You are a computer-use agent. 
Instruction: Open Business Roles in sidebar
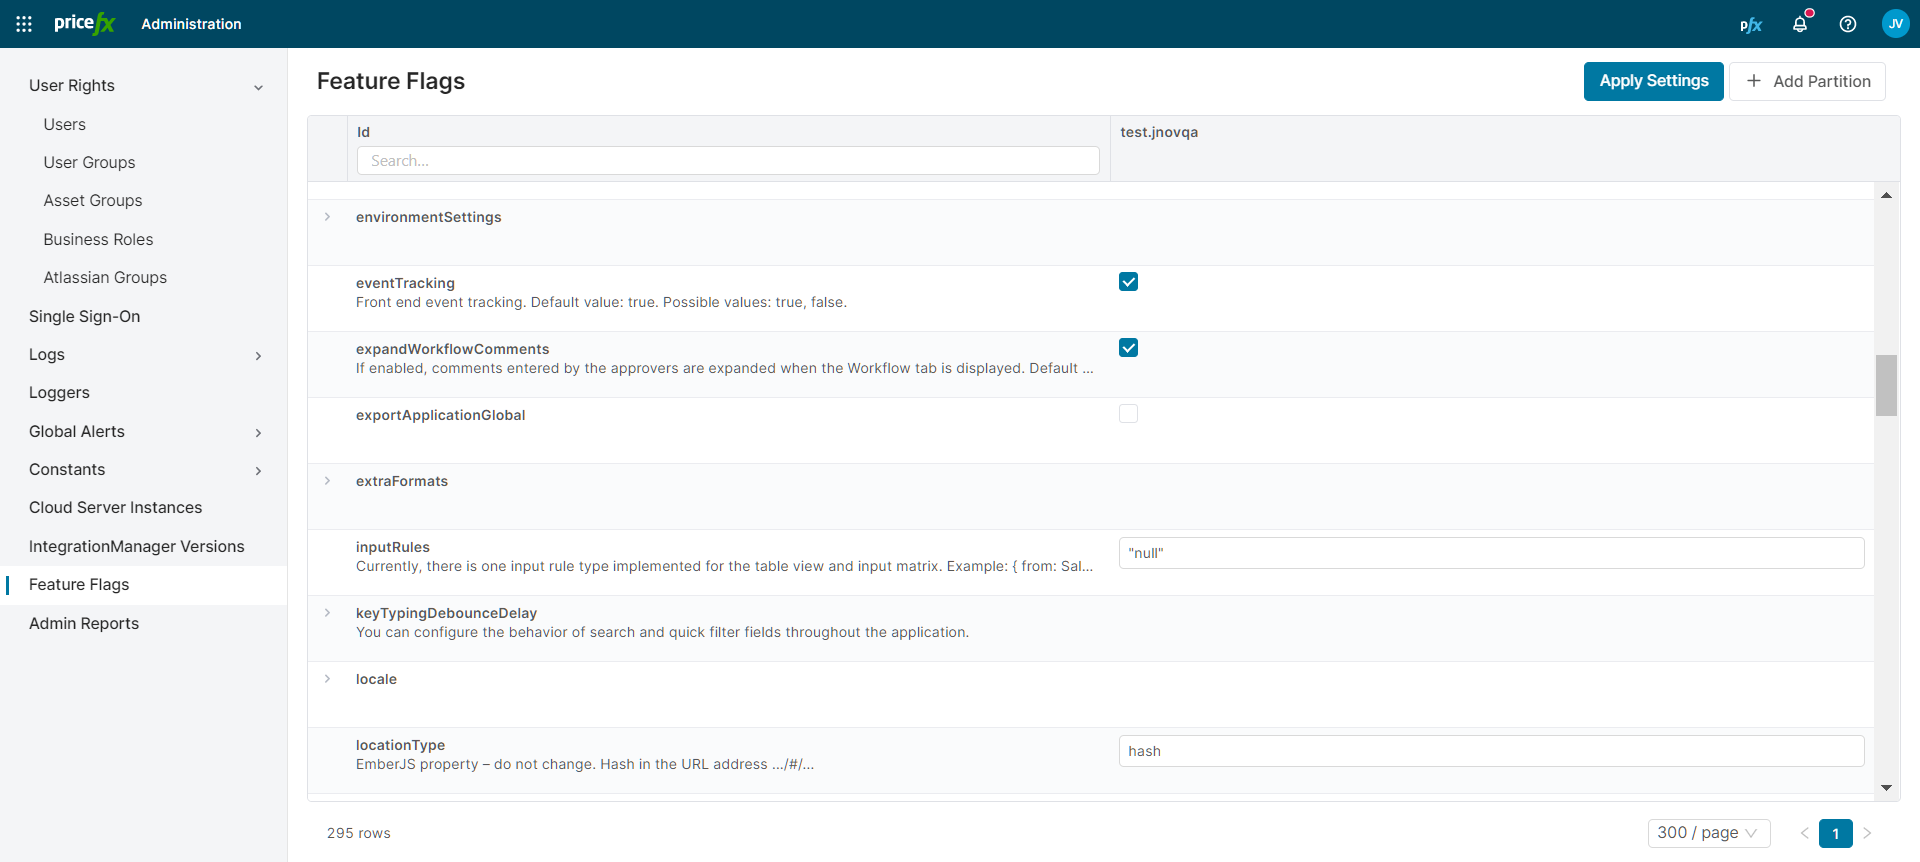[98, 239]
